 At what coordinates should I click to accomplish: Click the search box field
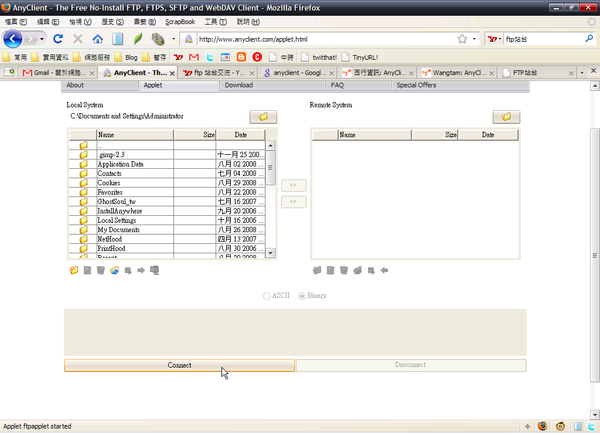coord(543,39)
